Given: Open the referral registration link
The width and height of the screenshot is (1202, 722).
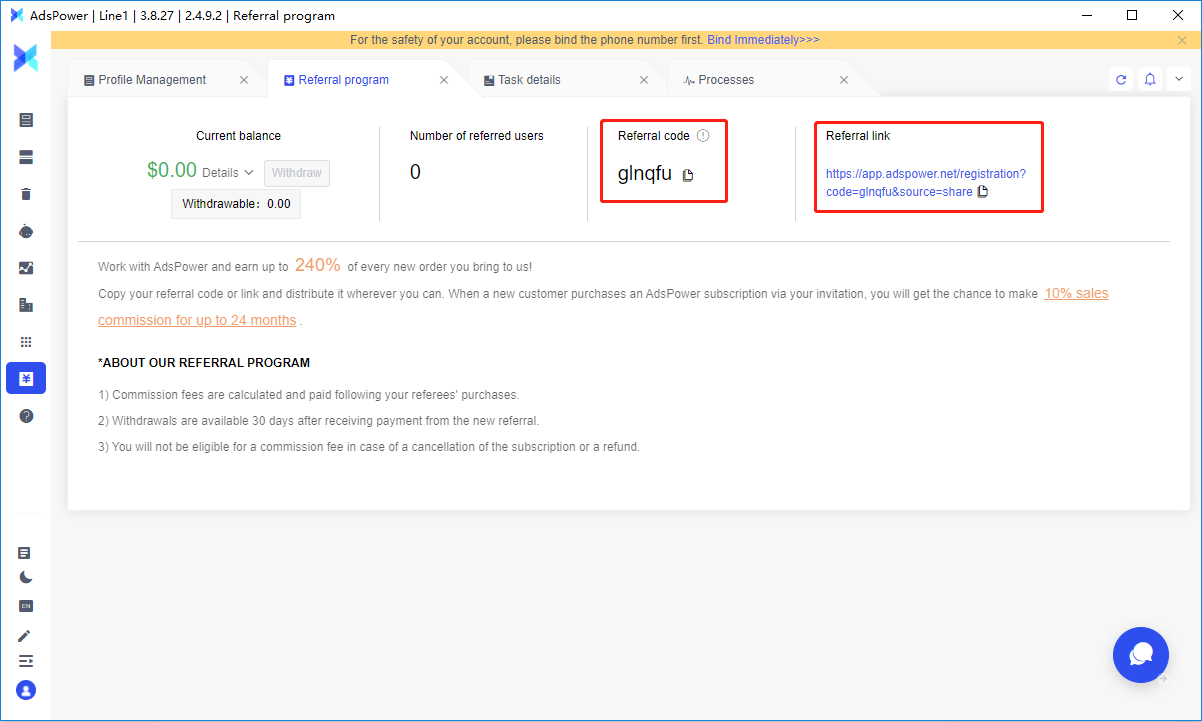Looking at the screenshot, I should tap(926, 182).
